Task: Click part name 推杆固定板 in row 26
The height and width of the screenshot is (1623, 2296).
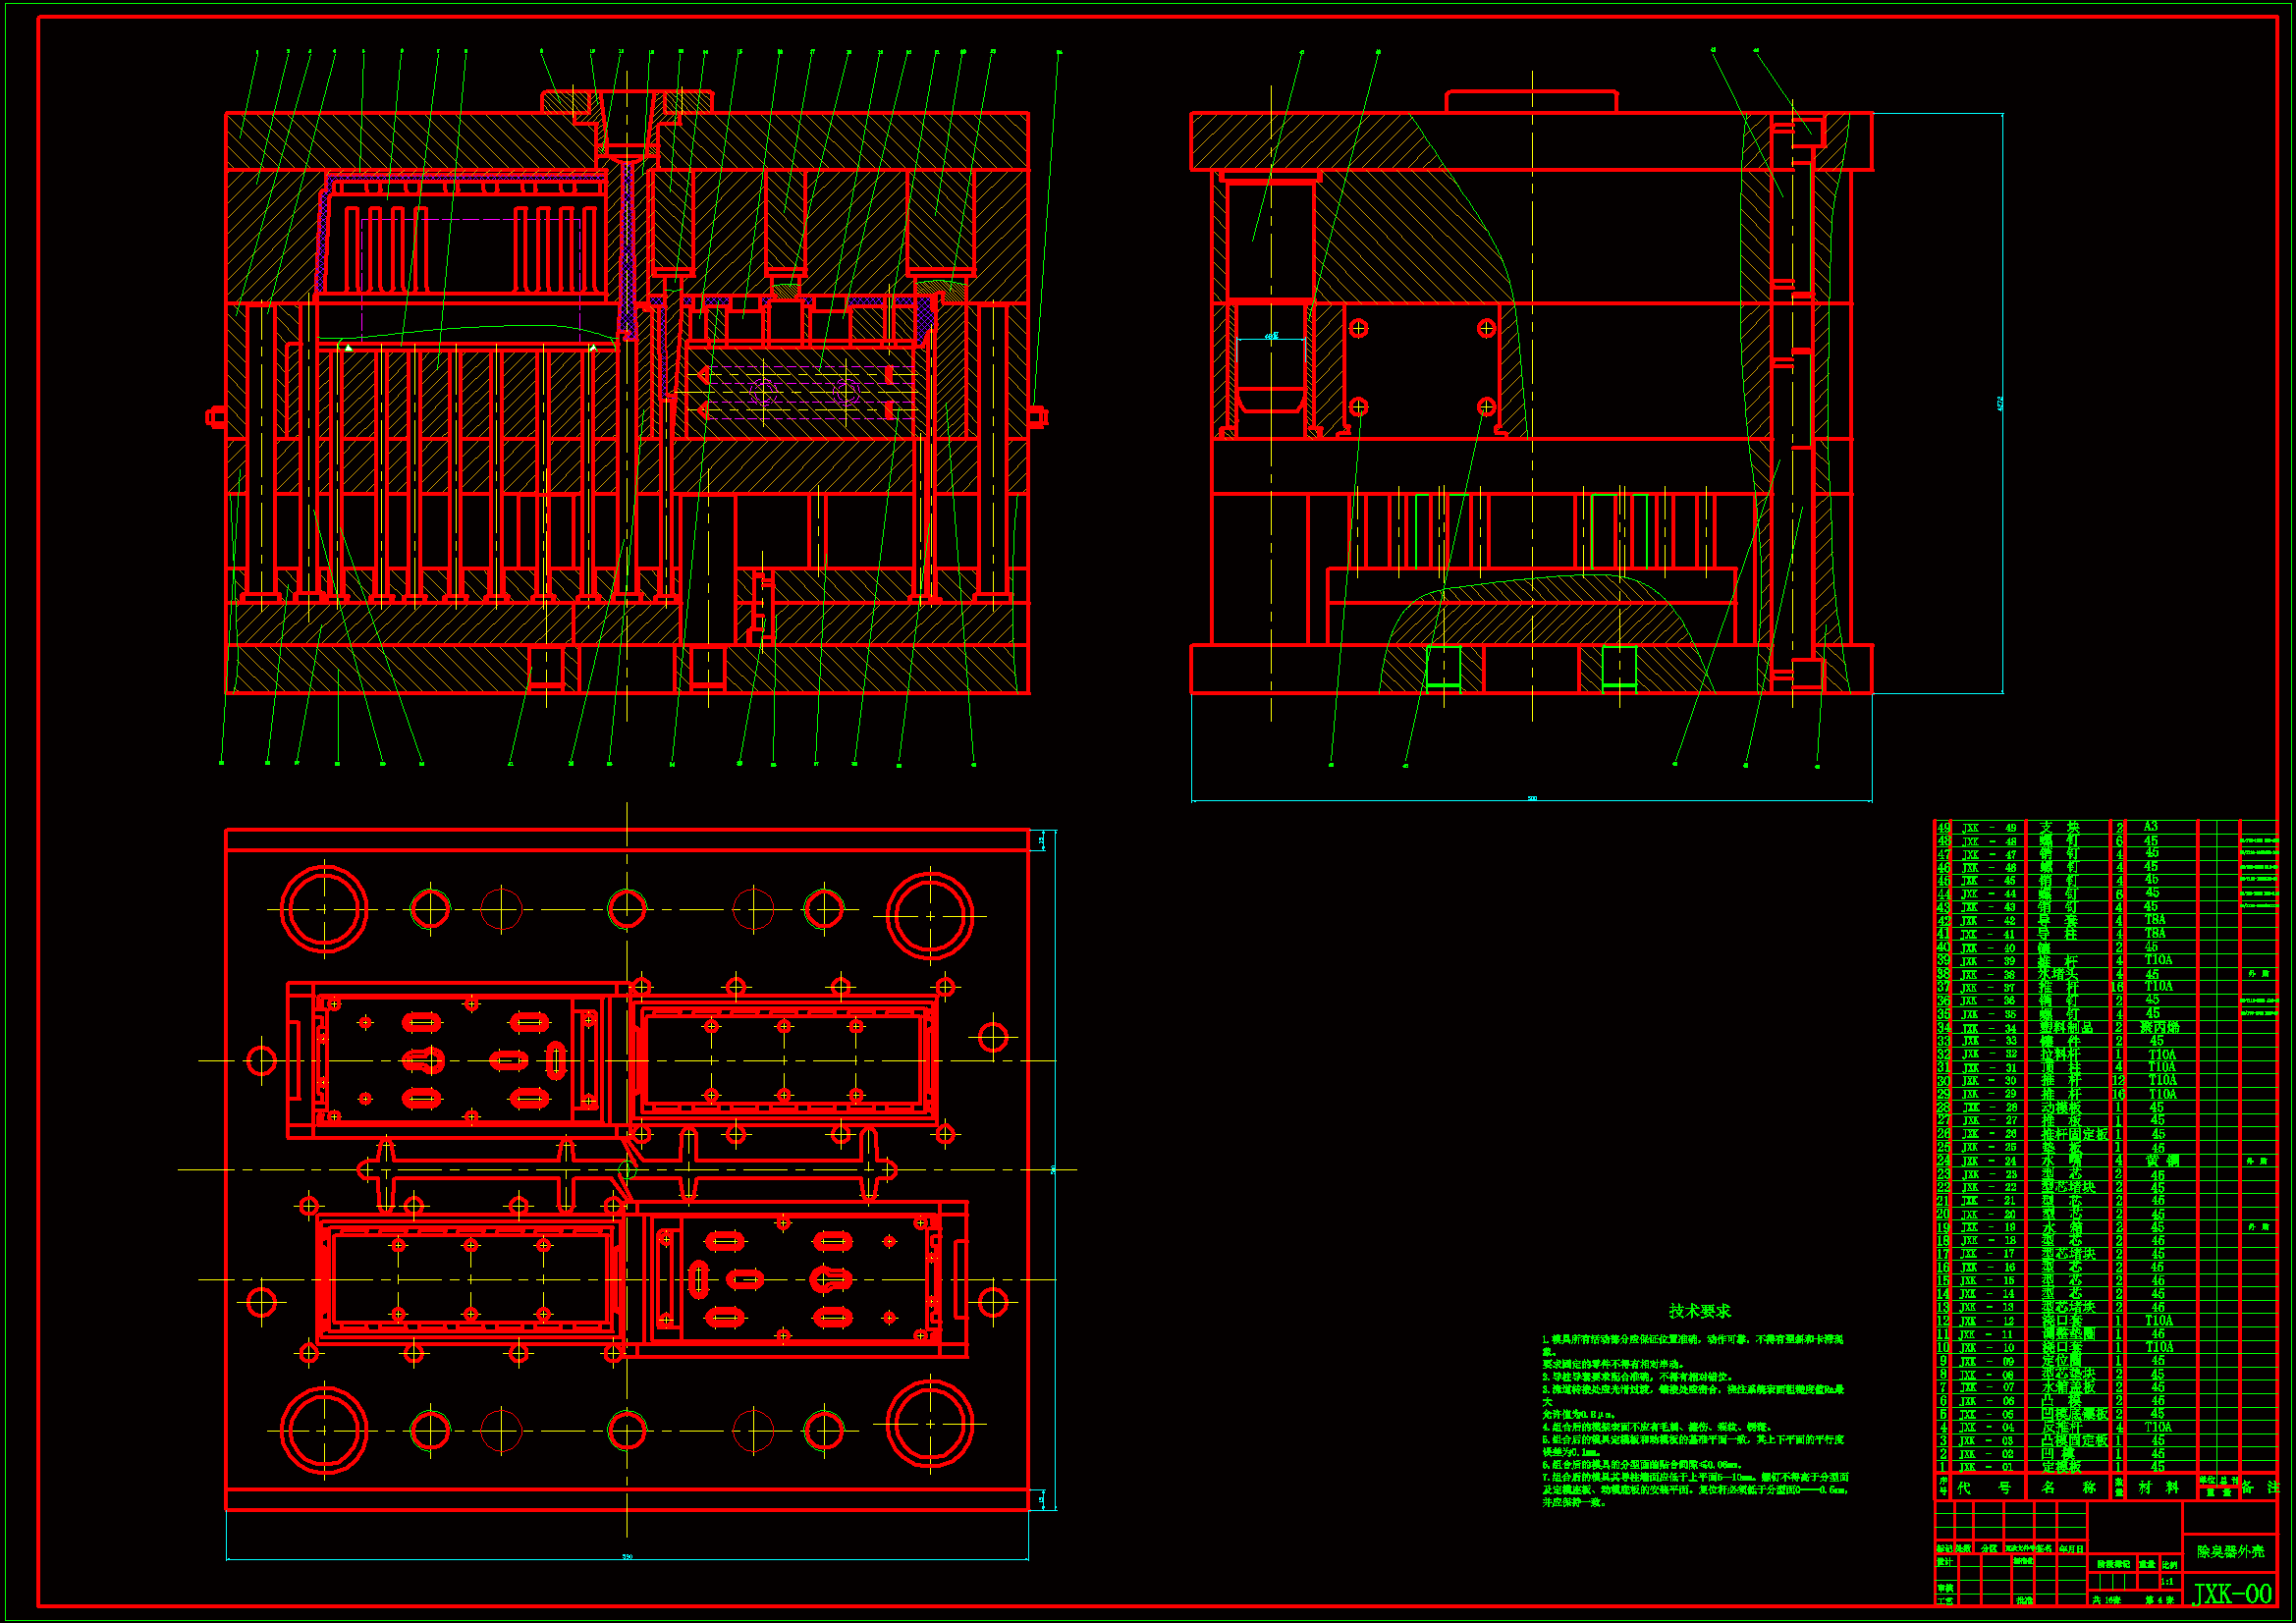Action: click(x=2073, y=1134)
